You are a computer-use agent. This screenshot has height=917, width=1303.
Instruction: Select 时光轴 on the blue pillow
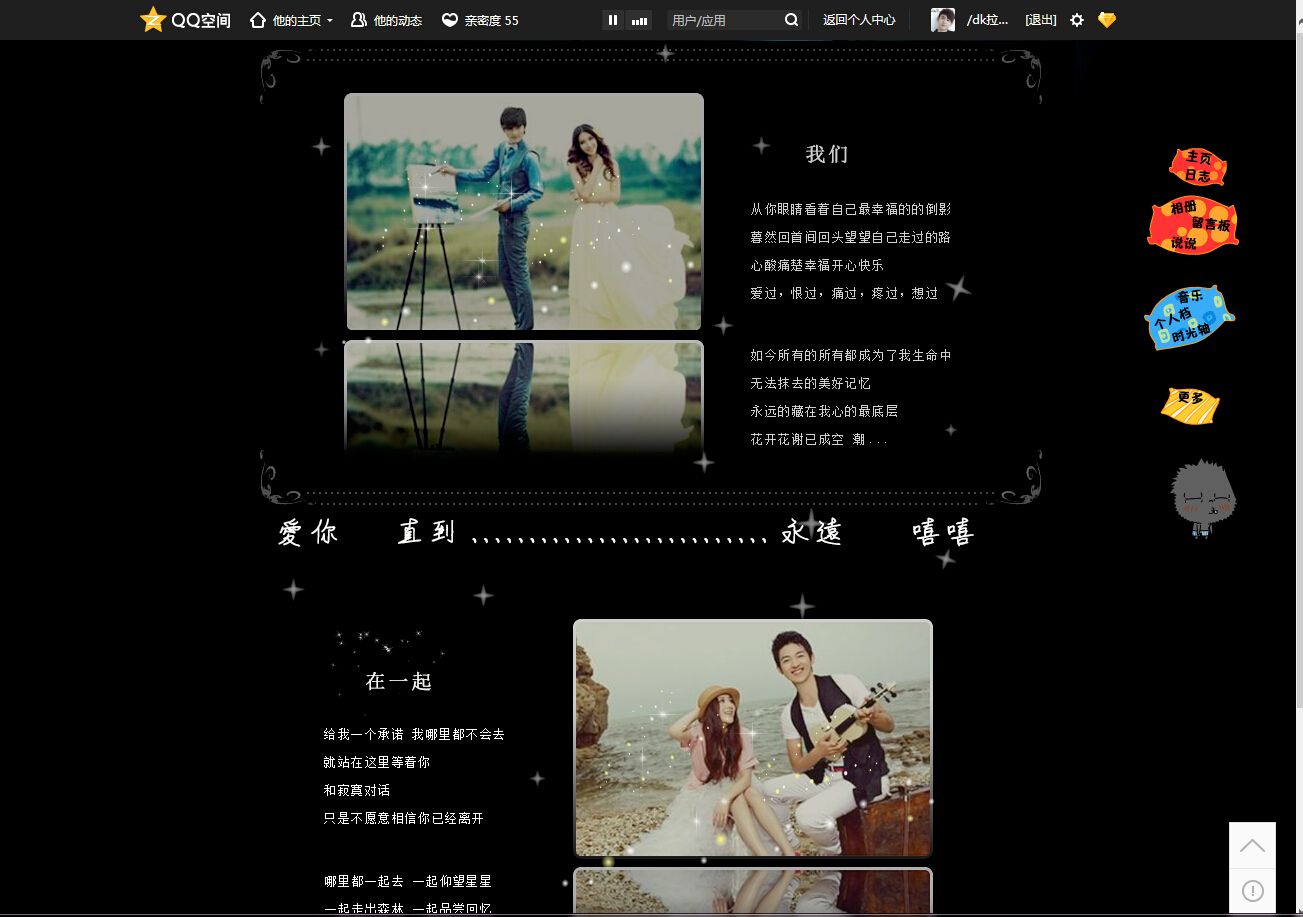coord(1191,333)
